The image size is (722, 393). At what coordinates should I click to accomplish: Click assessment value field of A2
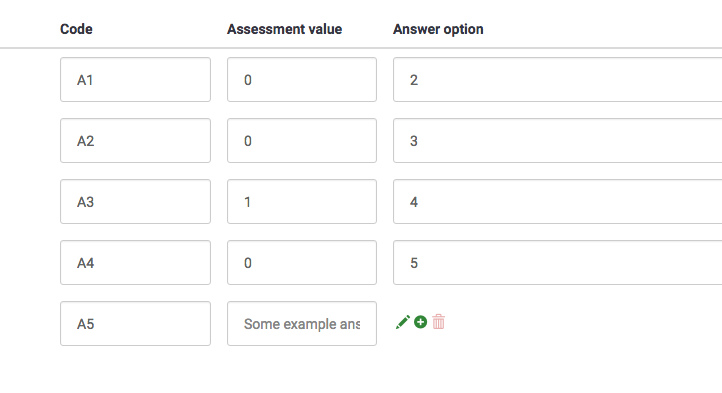(302, 141)
